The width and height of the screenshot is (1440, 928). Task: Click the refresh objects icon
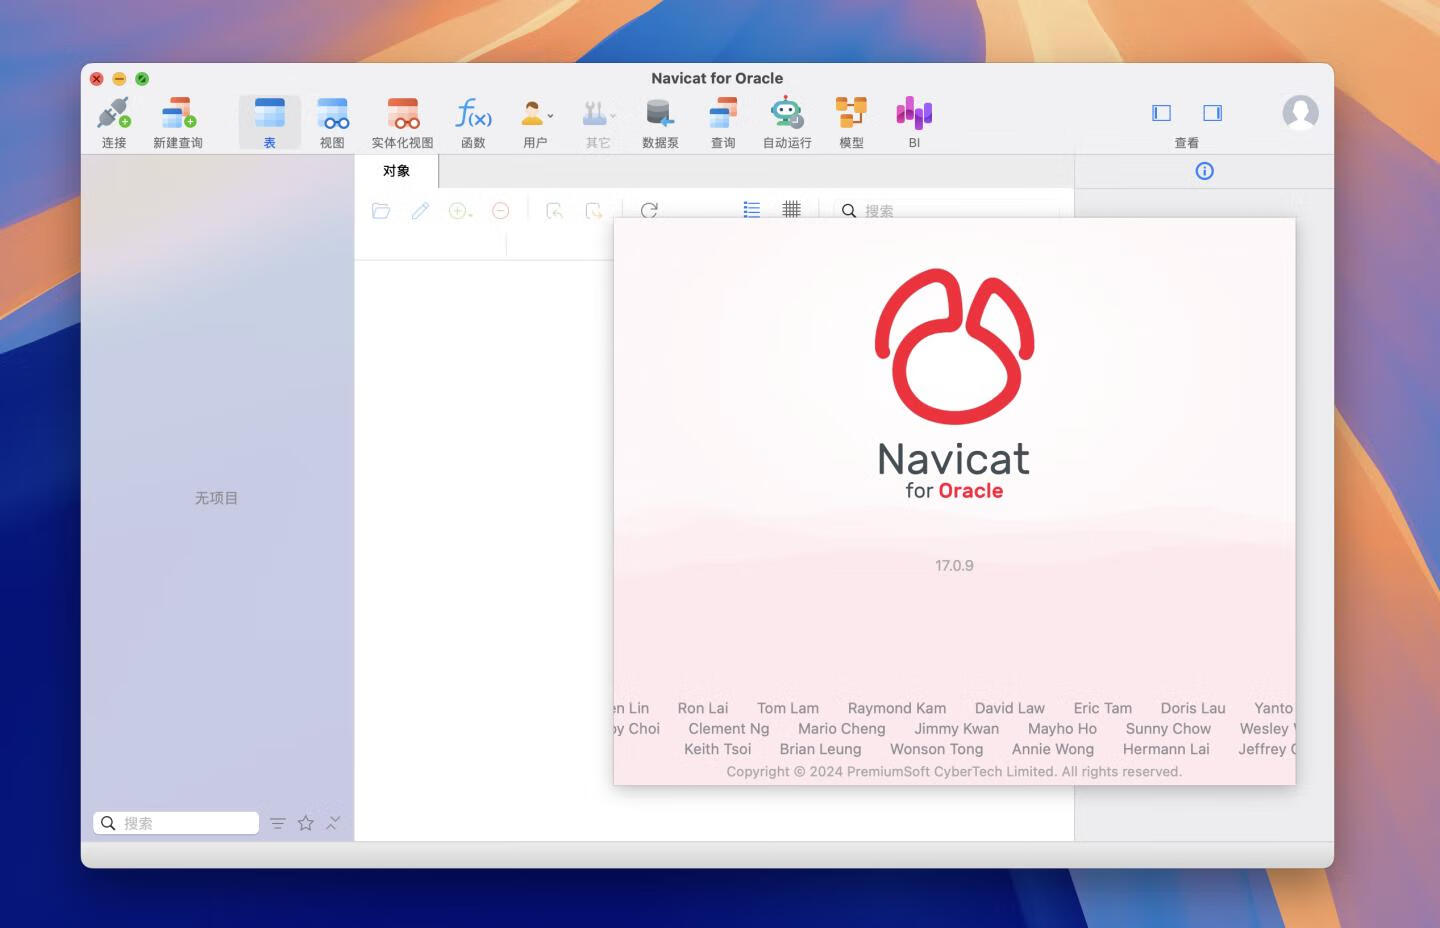click(x=649, y=210)
